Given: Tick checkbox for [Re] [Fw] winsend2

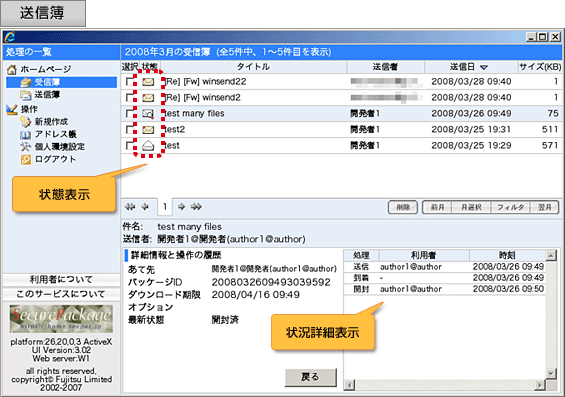Looking at the screenshot, I should [x=130, y=98].
